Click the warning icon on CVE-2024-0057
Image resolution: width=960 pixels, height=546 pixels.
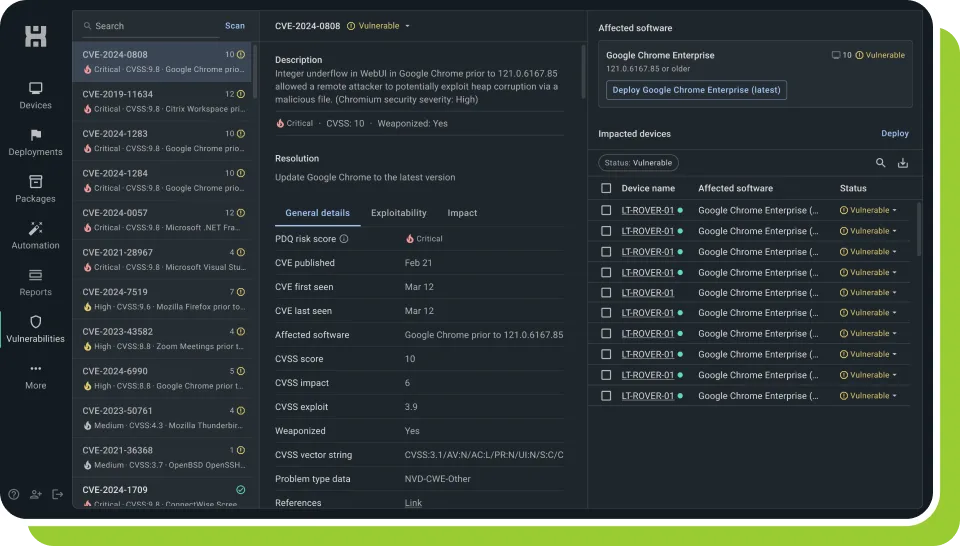241,213
